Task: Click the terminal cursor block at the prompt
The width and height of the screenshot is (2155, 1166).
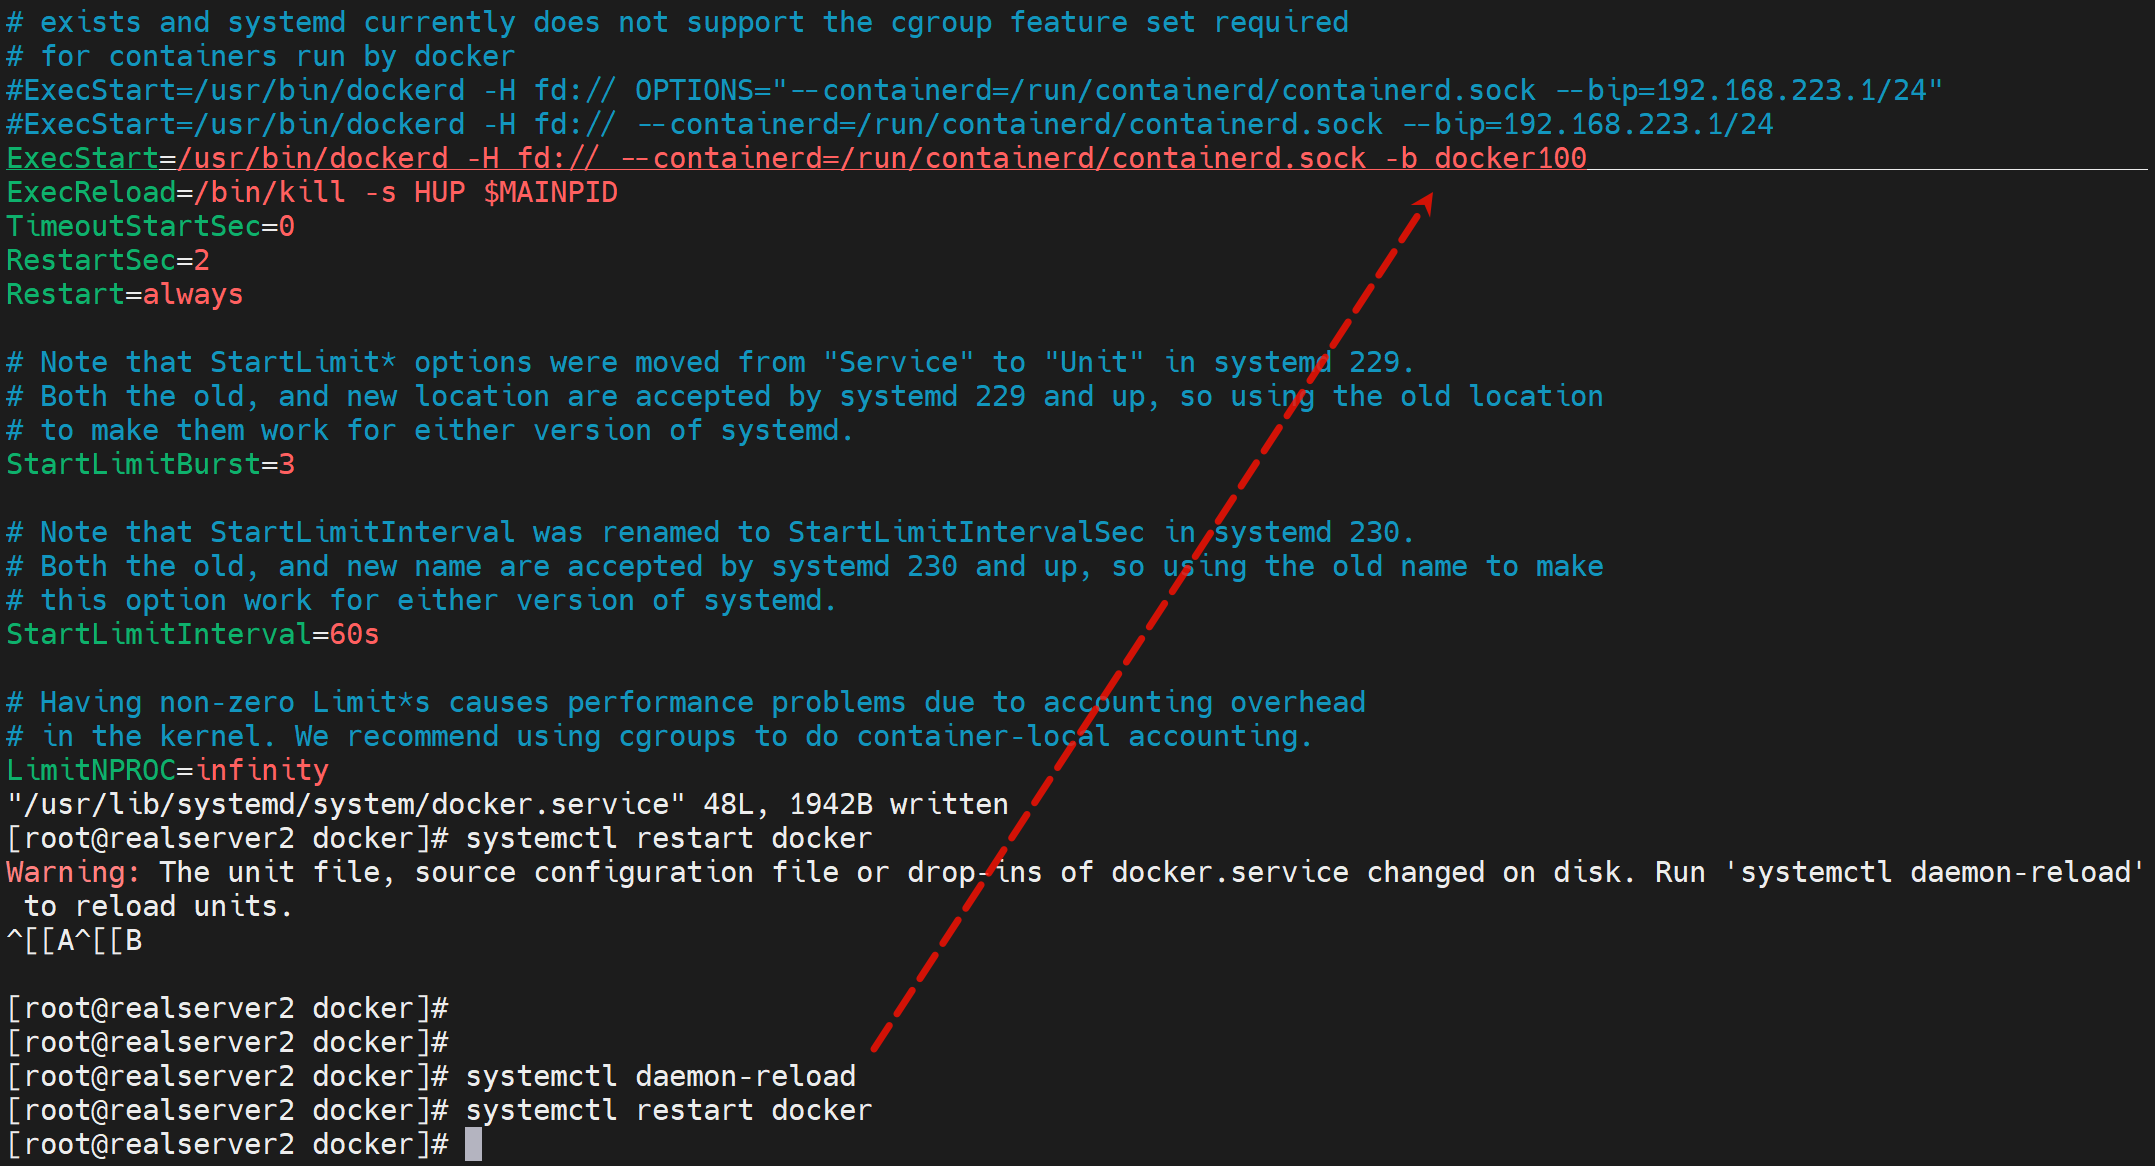Action: pos(473,1144)
